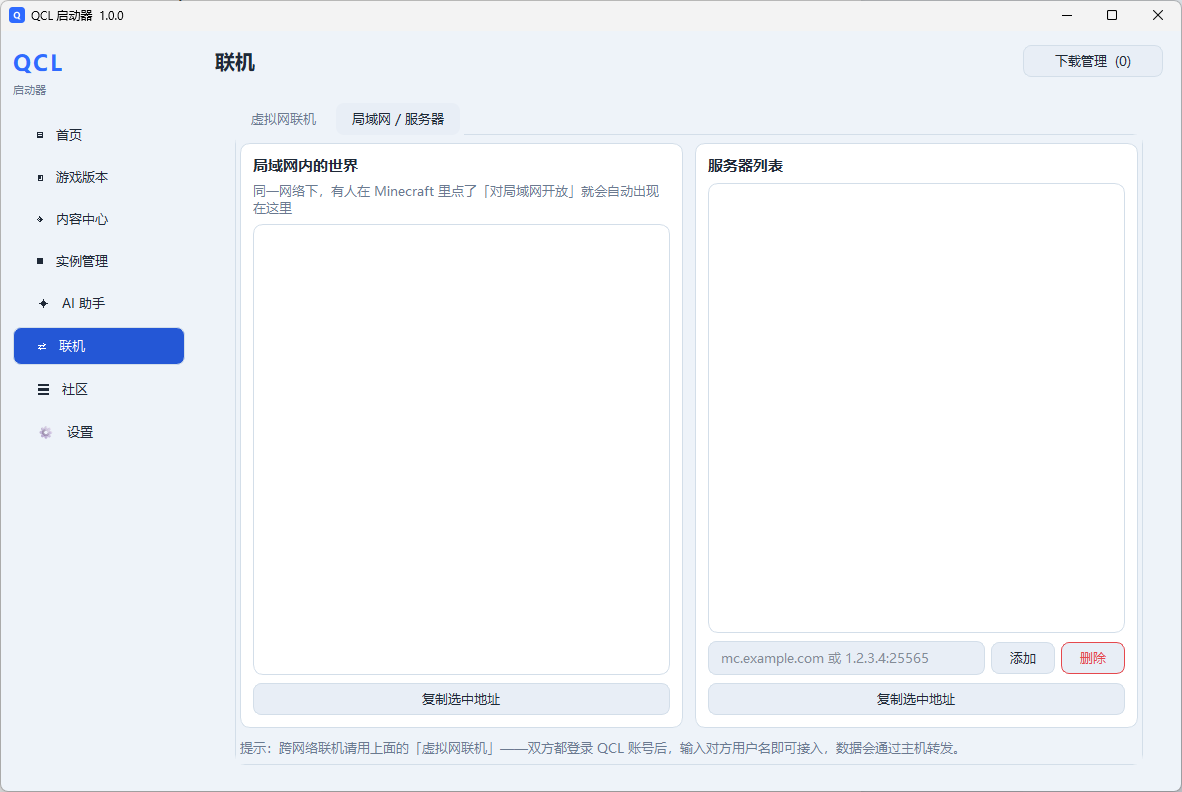Click the 内容中心 sidebar icon
1182x792 pixels.
tap(40, 219)
